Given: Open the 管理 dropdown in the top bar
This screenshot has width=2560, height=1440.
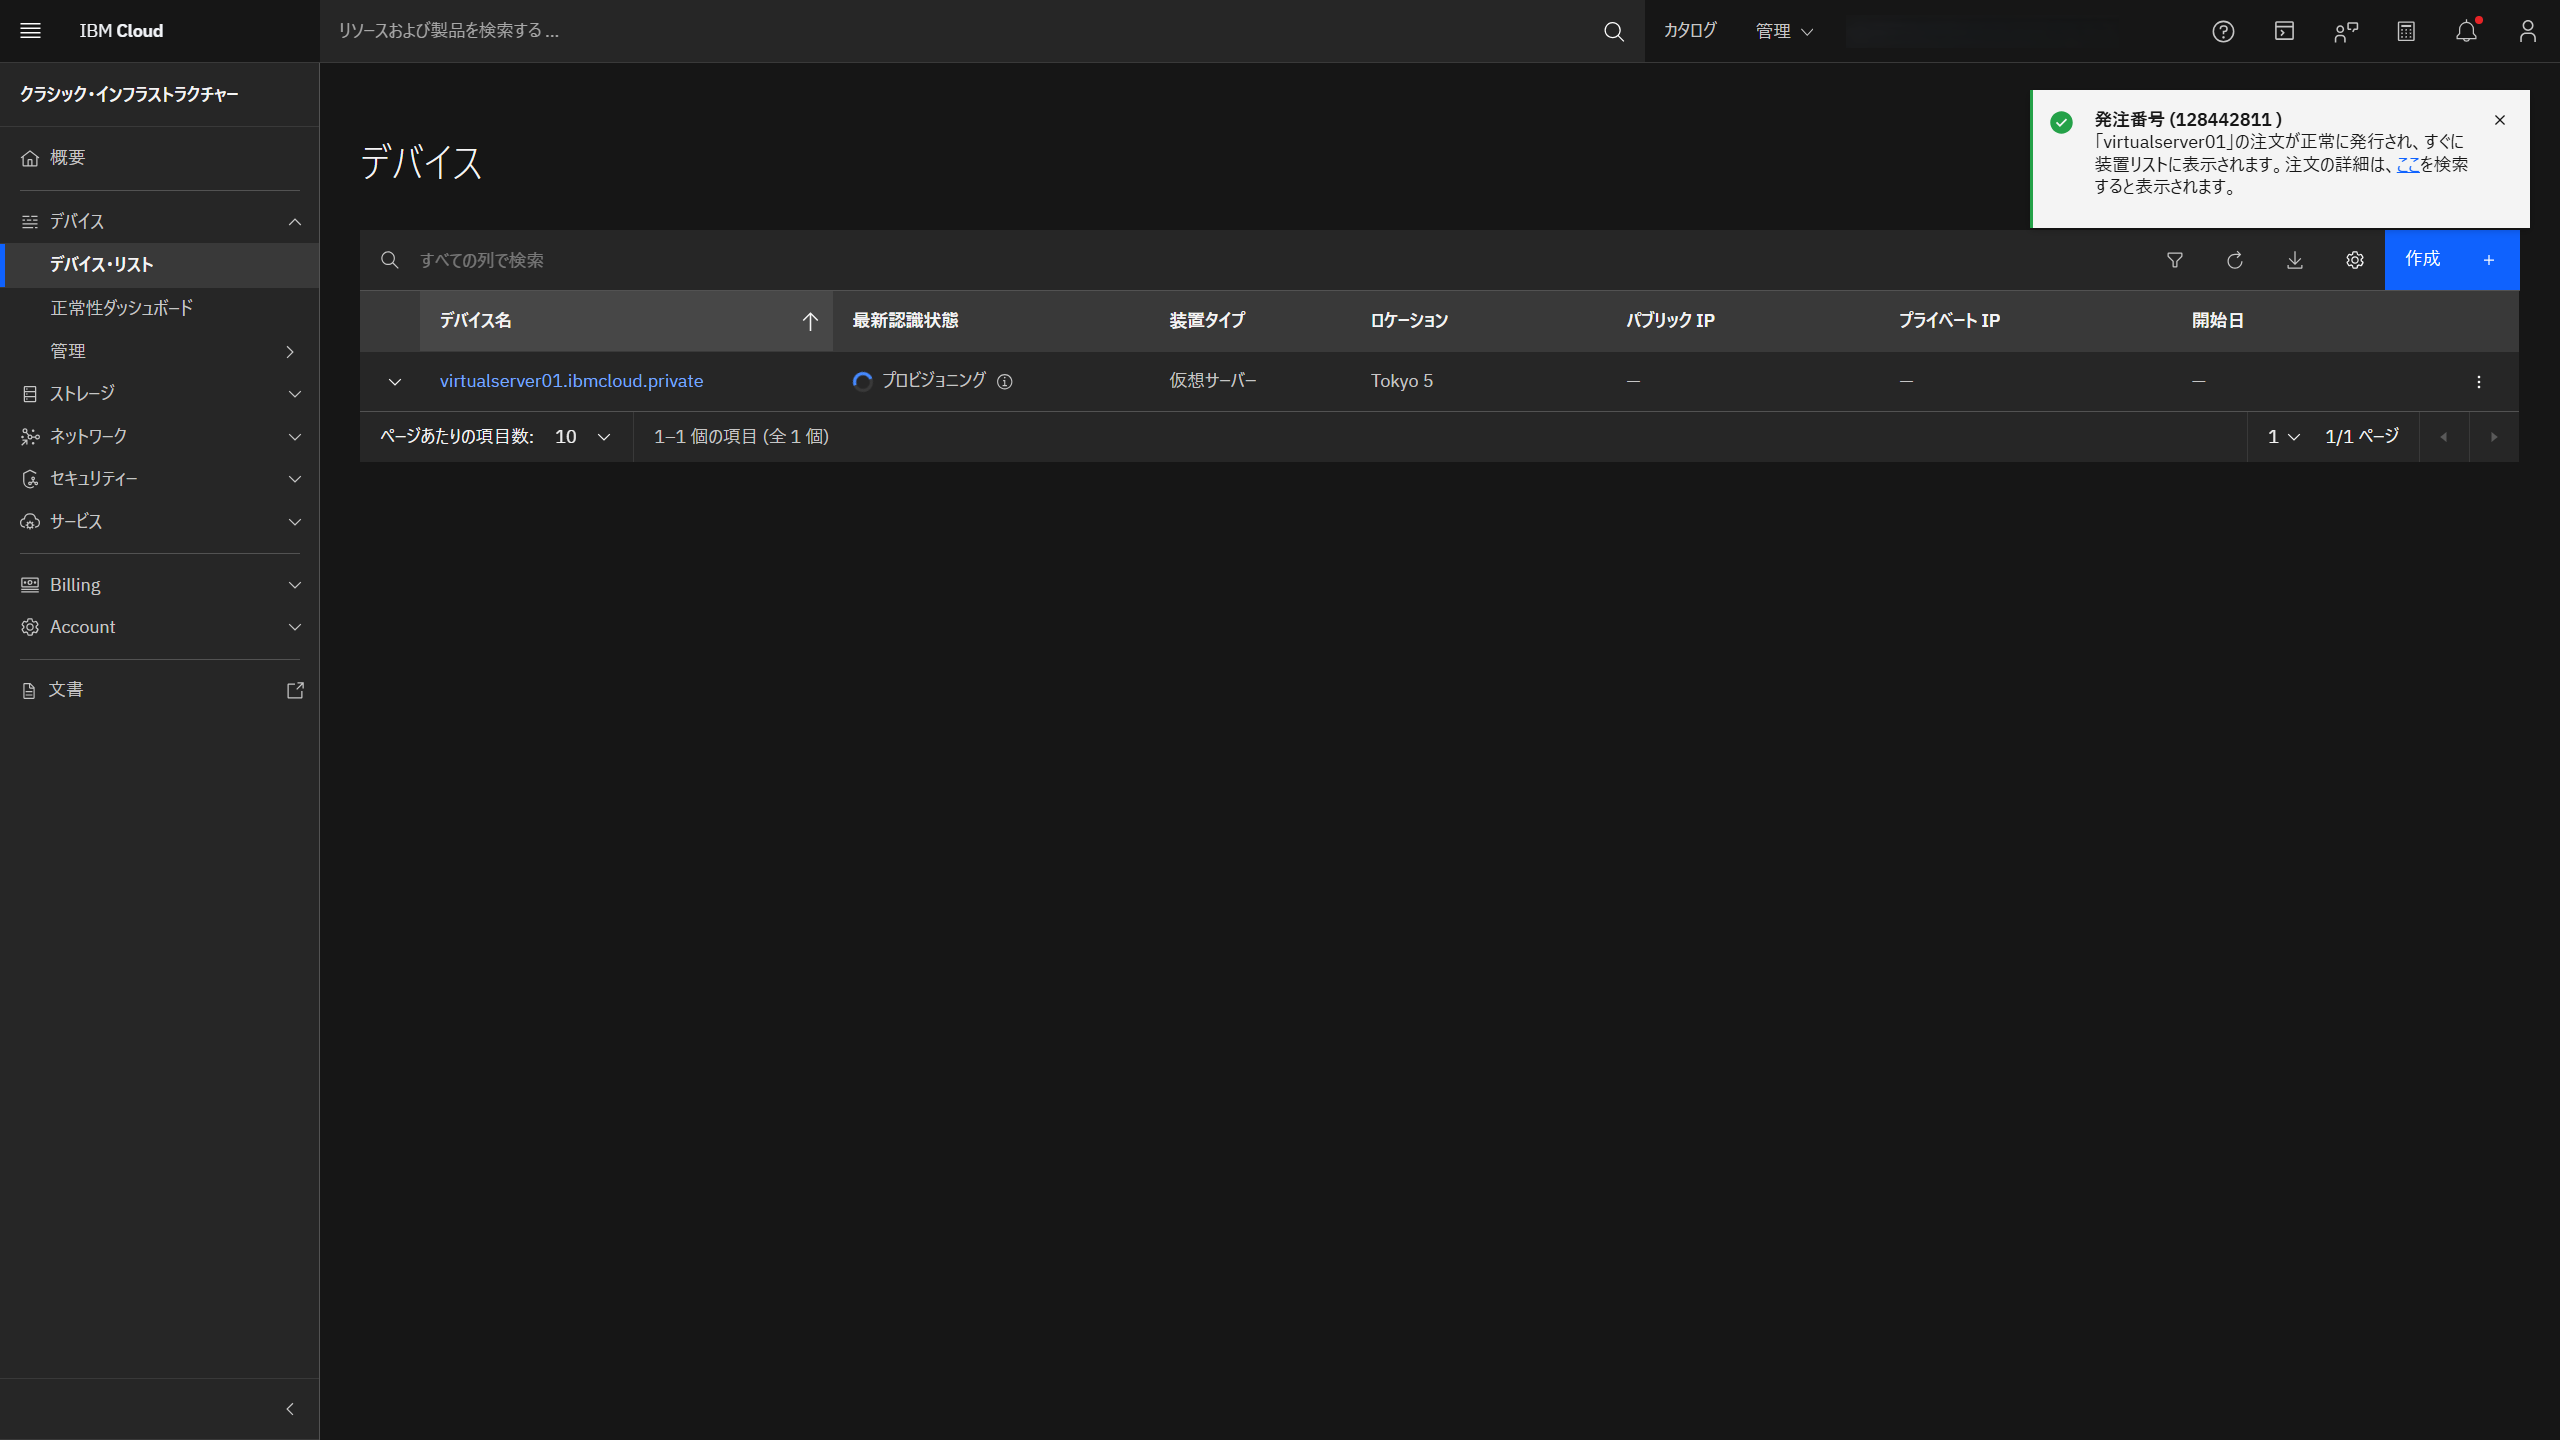Looking at the screenshot, I should (x=1784, y=31).
